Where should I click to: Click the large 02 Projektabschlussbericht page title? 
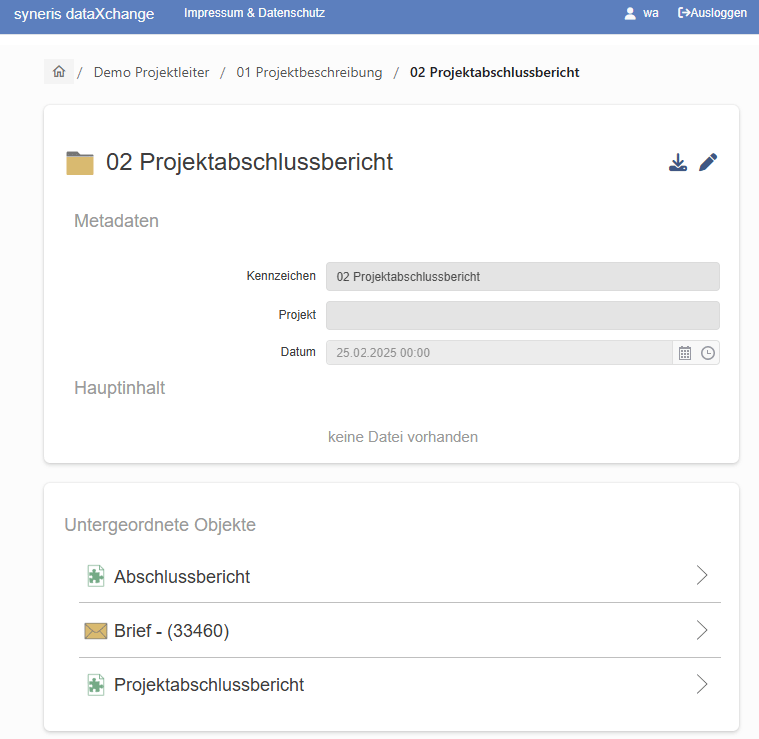[x=249, y=162]
